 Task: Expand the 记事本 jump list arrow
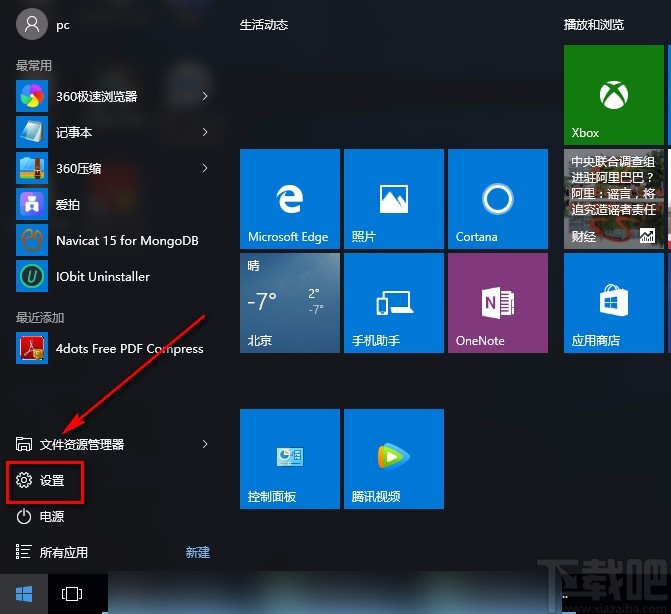point(205,132)
